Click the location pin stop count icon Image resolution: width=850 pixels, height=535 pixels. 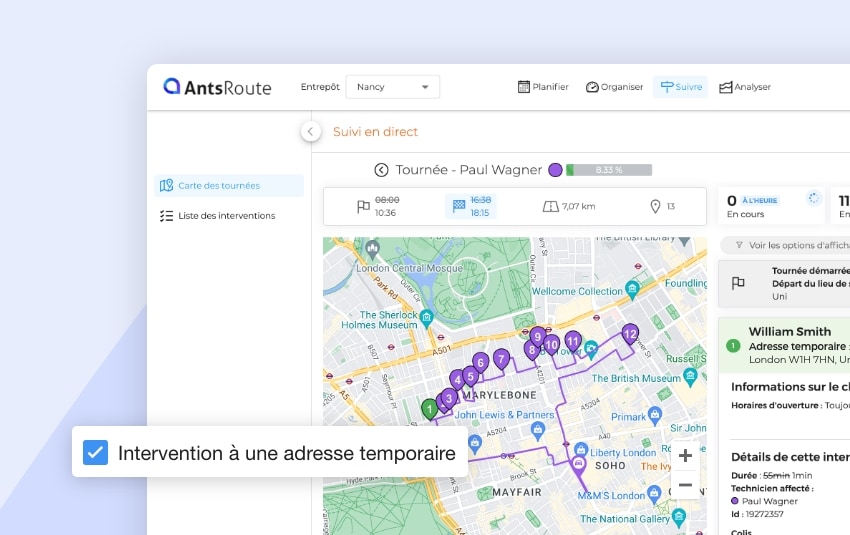tap(655, 206)
